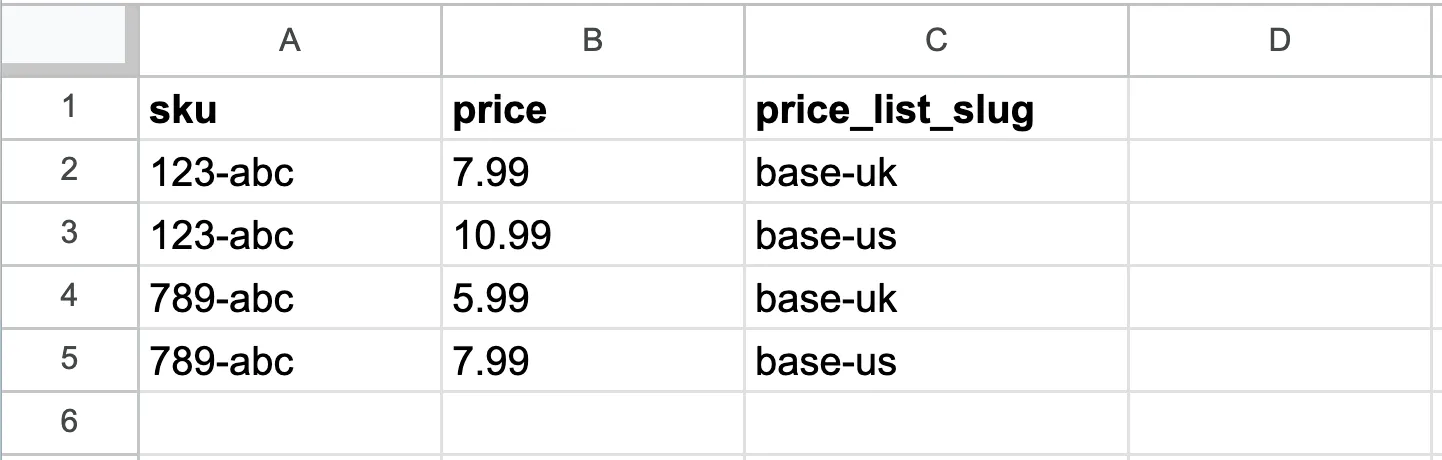1442x460 pixels.
Task: Select row 3 header
Action: pyautogui.click(x=69, y=234)
